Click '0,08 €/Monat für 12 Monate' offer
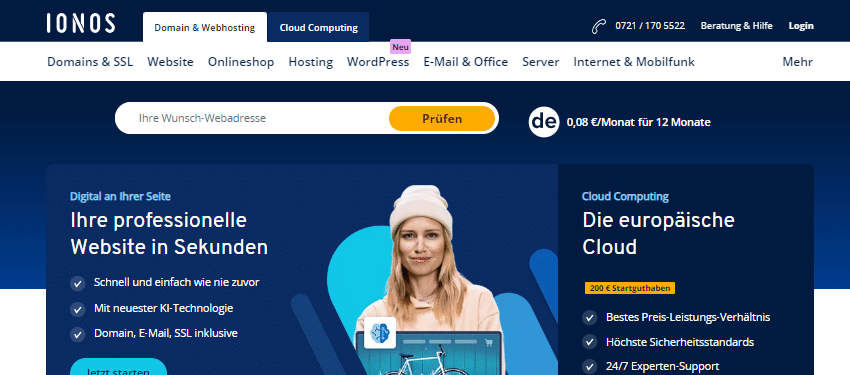The image size is (850, 375). point(639,122)
